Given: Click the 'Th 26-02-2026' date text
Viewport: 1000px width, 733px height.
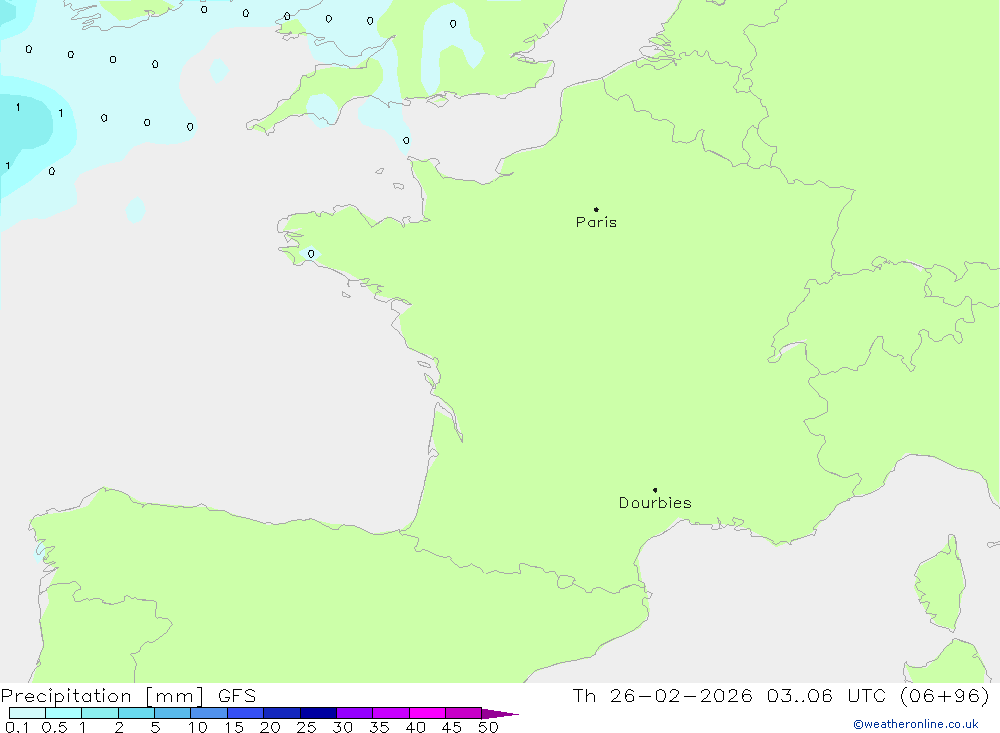Looking at the screenshot, I should (663, 695).
